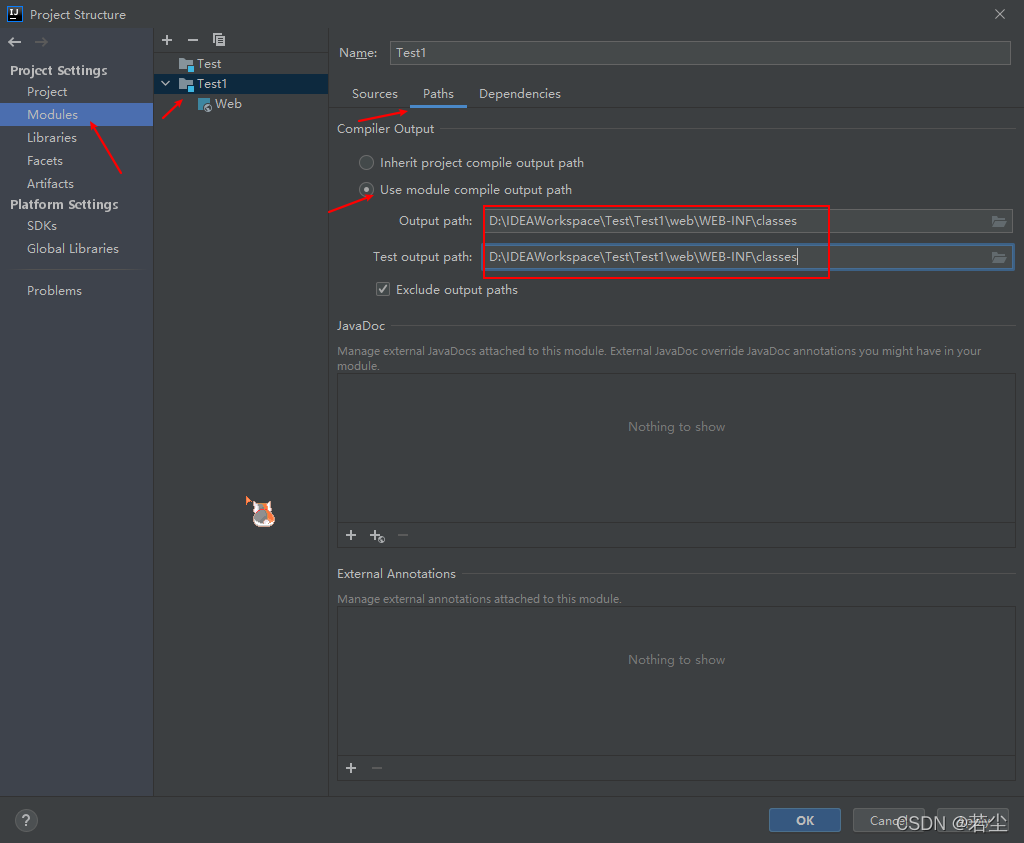Select Use module compile output path
The image size is (1024, 843).
pyautogui.click(x=366, y=189)
